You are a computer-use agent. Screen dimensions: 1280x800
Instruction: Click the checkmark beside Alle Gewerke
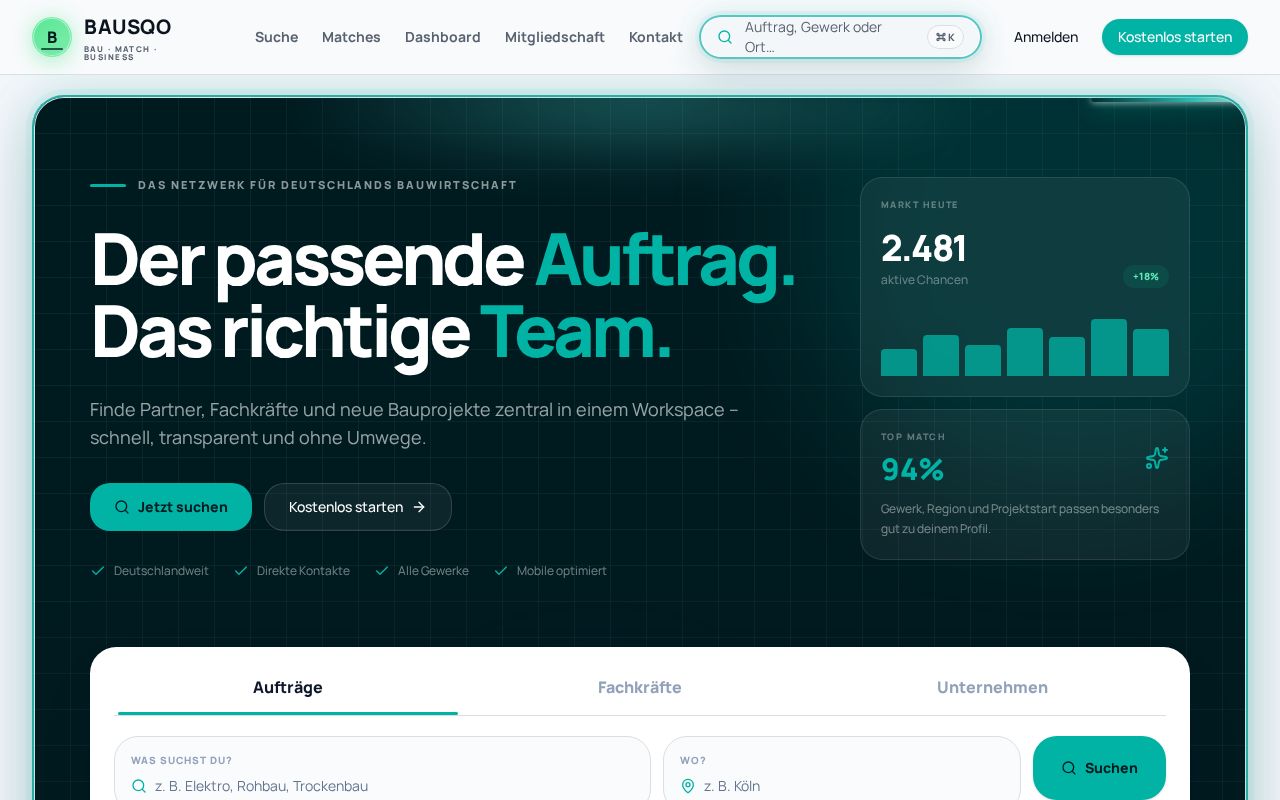click(382, 571)
